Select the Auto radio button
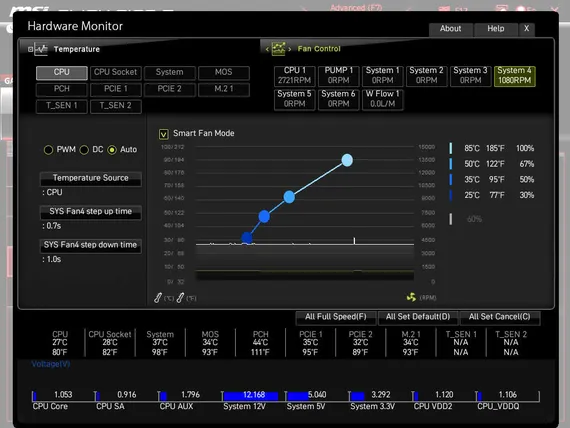The height and width of the screenshot is (428, 570). (x=112, y=150)
